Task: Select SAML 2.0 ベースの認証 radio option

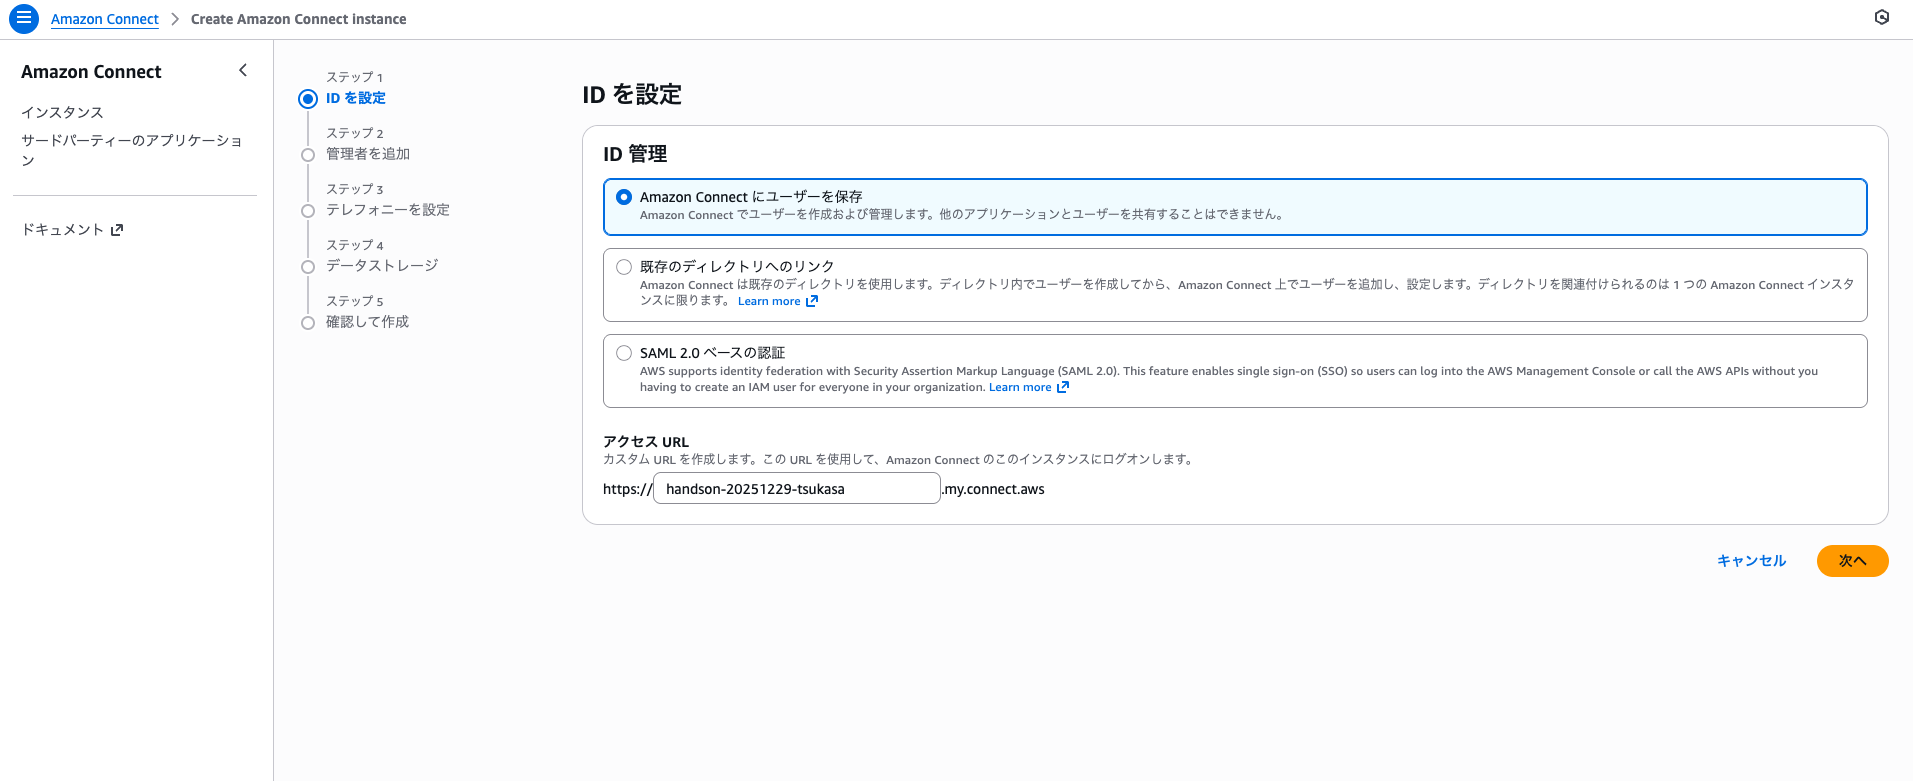Action: (x=624, y=353)
